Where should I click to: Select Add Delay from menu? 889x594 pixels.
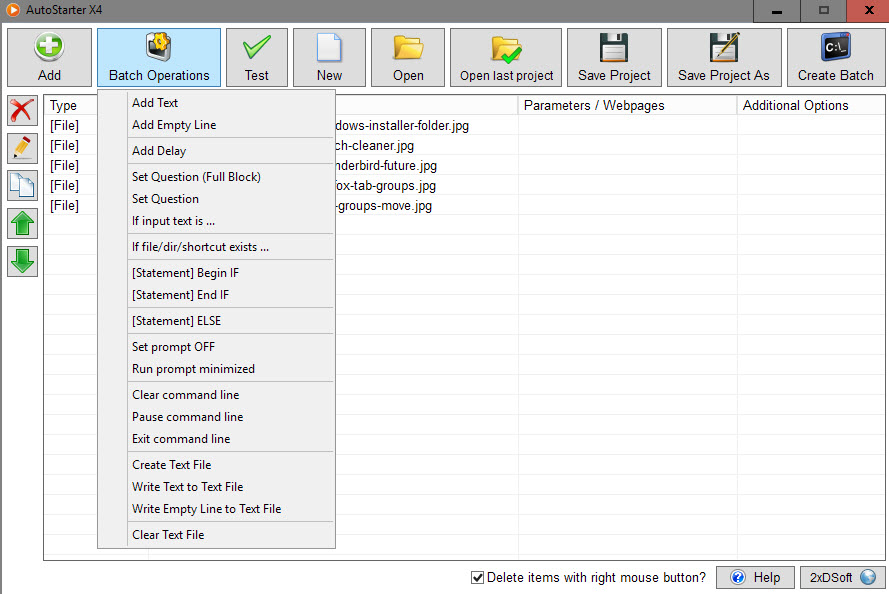tap(216, 151)
